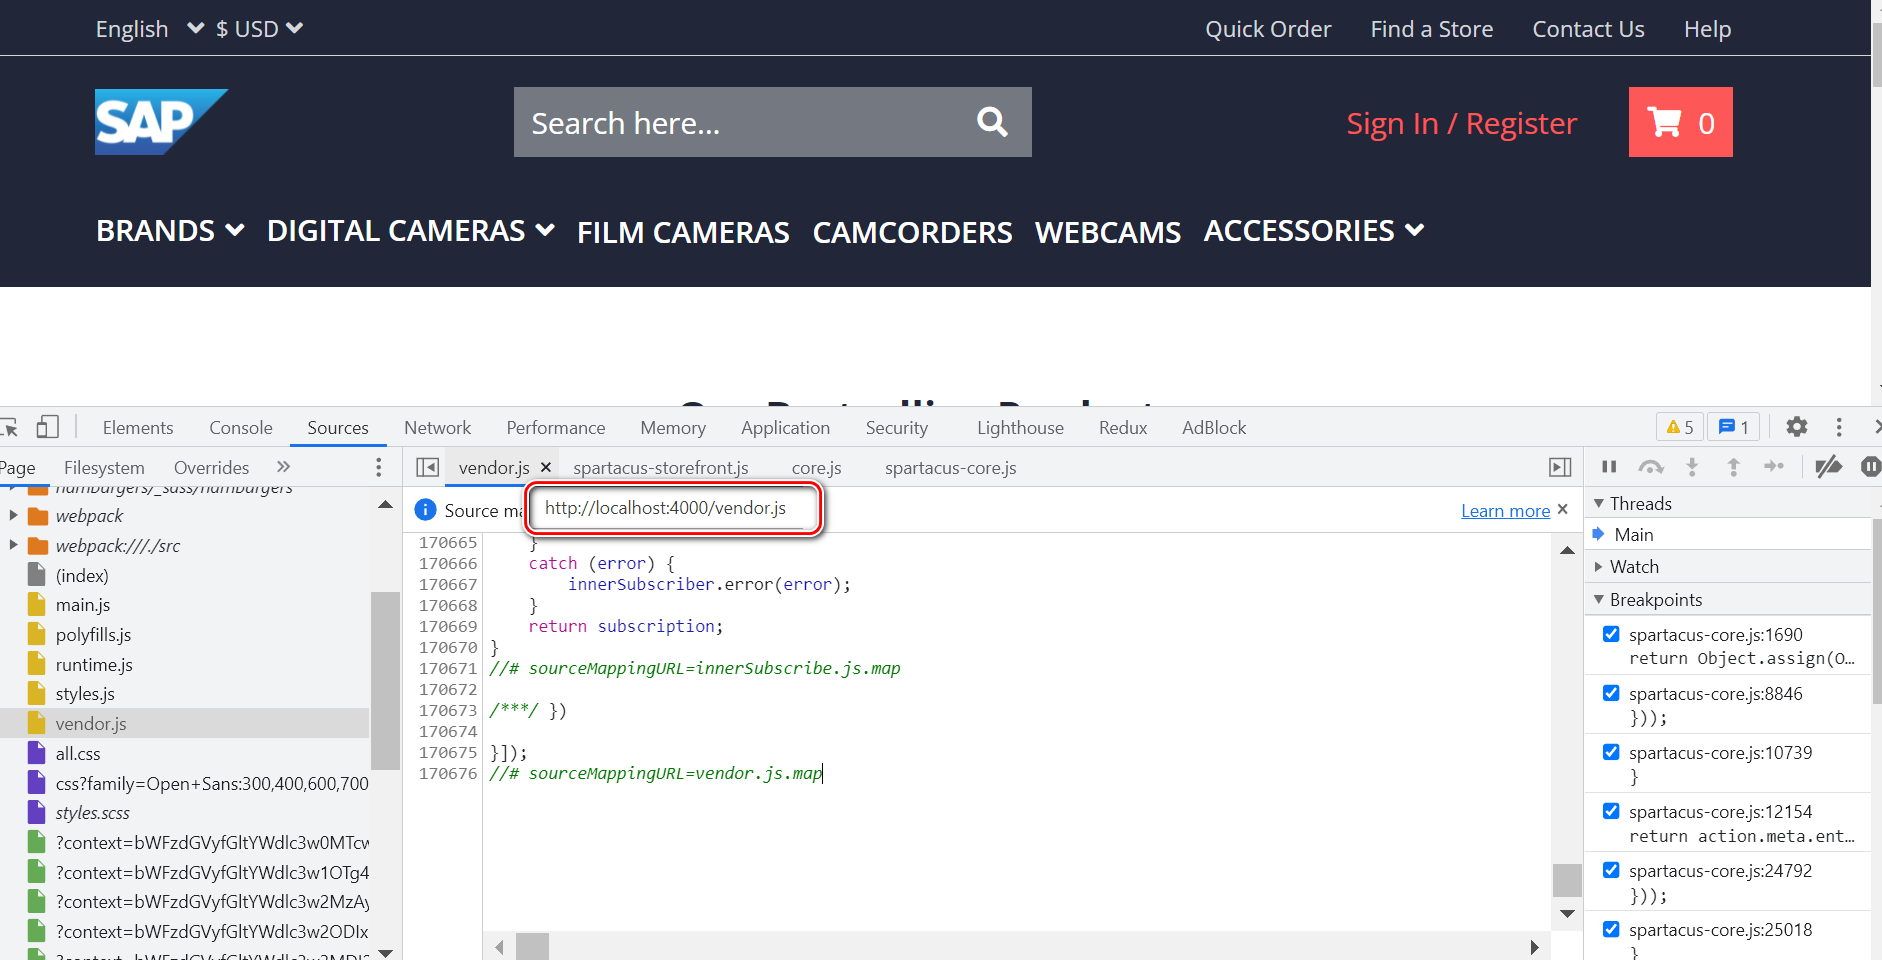The image size is (1882, 960).
Task: Dismiss the source map info bar
Action: pos(1563,510)
